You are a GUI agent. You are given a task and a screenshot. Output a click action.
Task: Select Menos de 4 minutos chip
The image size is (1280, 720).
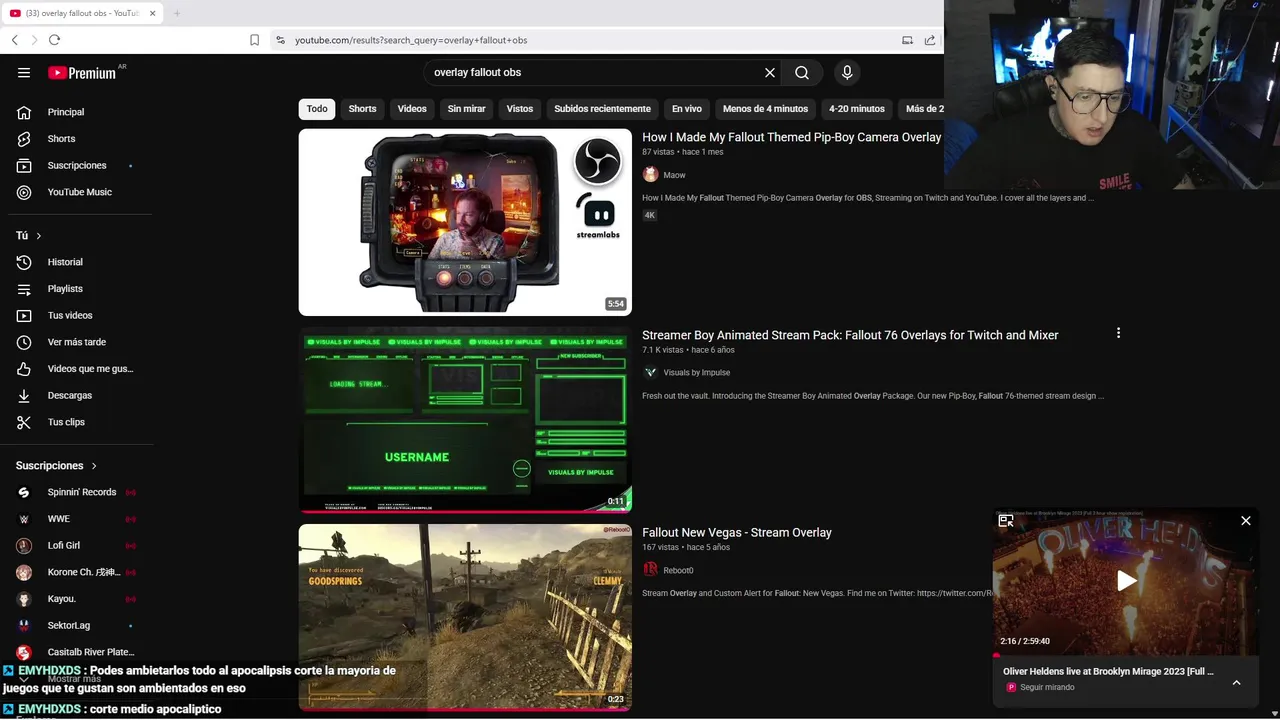click(x=765, y=109)
